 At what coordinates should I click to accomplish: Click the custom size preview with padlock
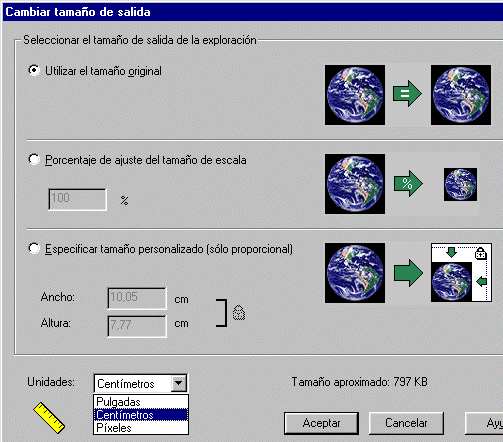(461, 273)
